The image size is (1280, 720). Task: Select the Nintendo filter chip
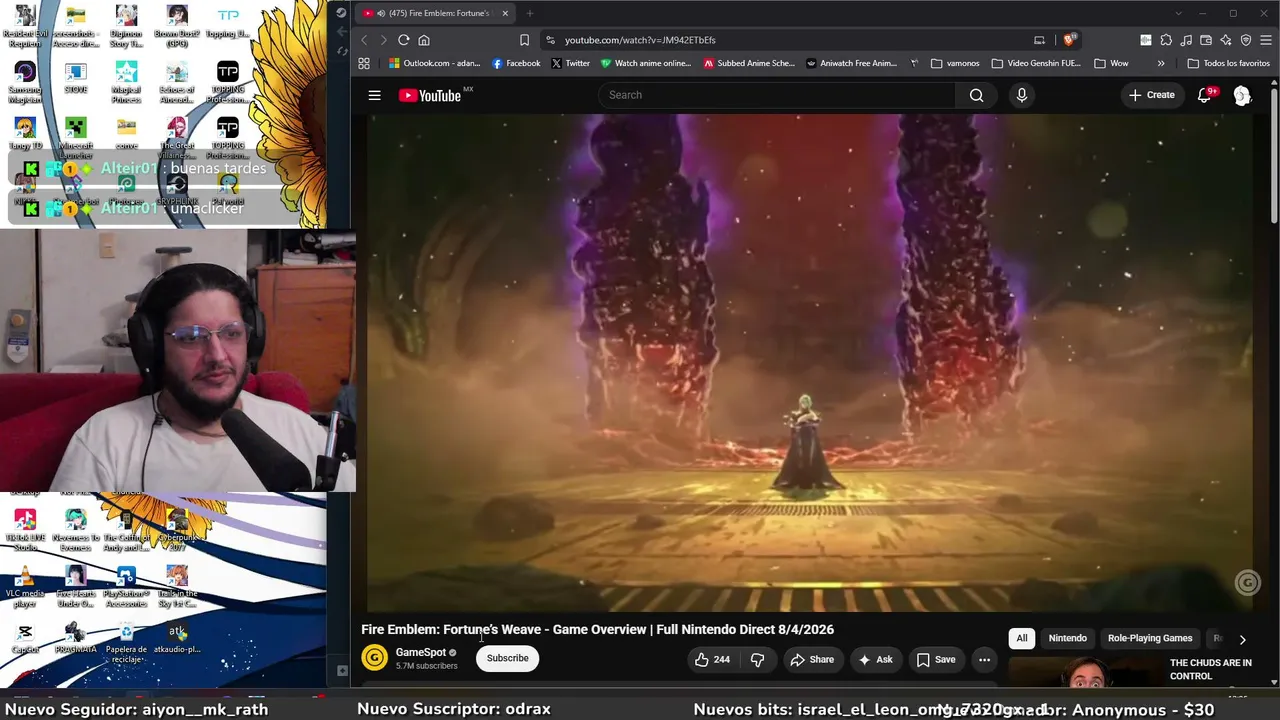(1067, 638)
